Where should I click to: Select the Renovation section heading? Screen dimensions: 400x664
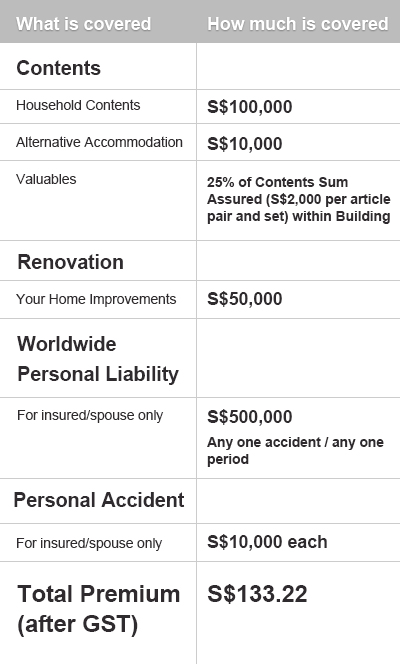(x=70, y=262)
